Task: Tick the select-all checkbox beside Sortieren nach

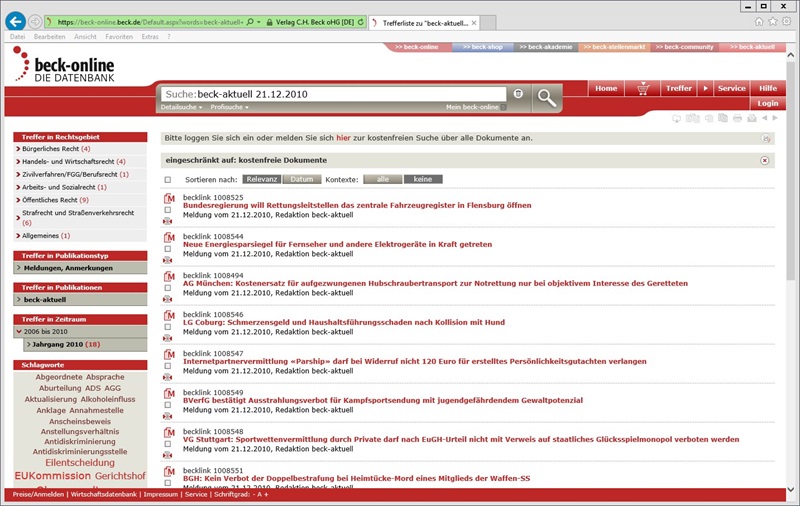Action: [x=167, y=180]
